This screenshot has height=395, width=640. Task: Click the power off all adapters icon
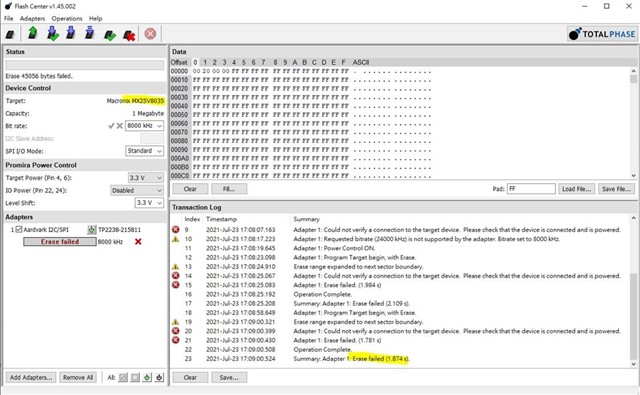tap(160, 377)
